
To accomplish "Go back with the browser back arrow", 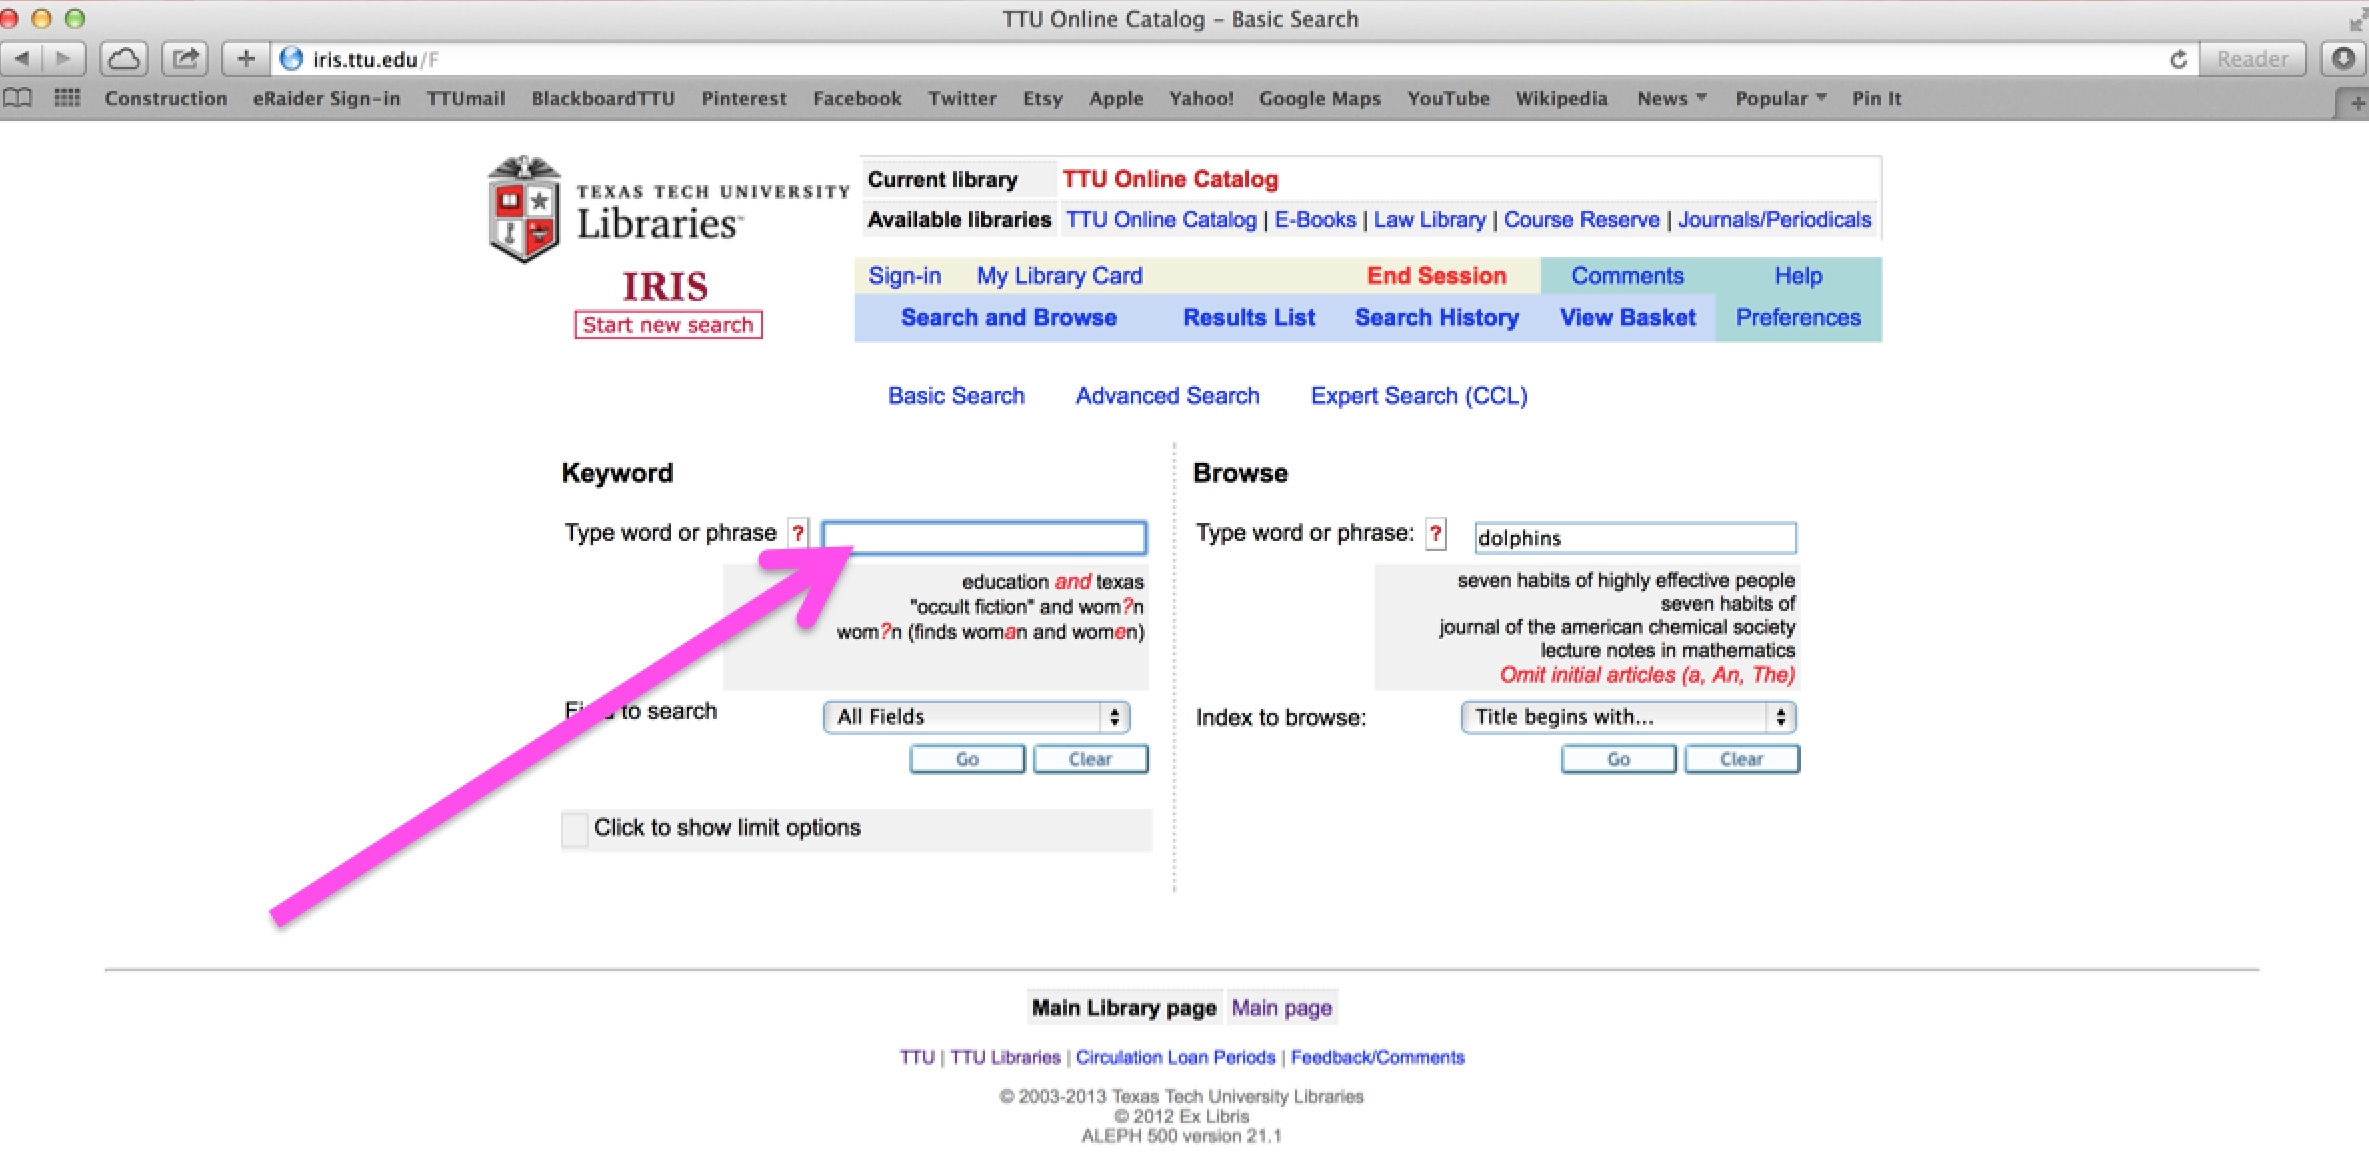I will coord(21,59).
